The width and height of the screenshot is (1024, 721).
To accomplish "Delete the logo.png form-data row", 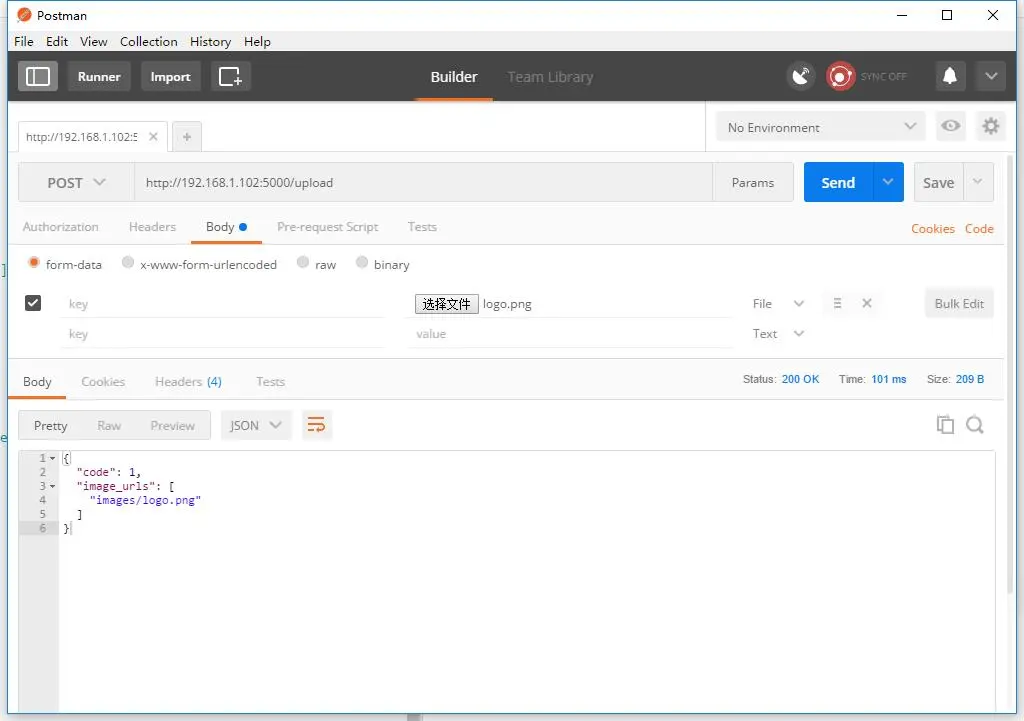I will click(867, 303).
